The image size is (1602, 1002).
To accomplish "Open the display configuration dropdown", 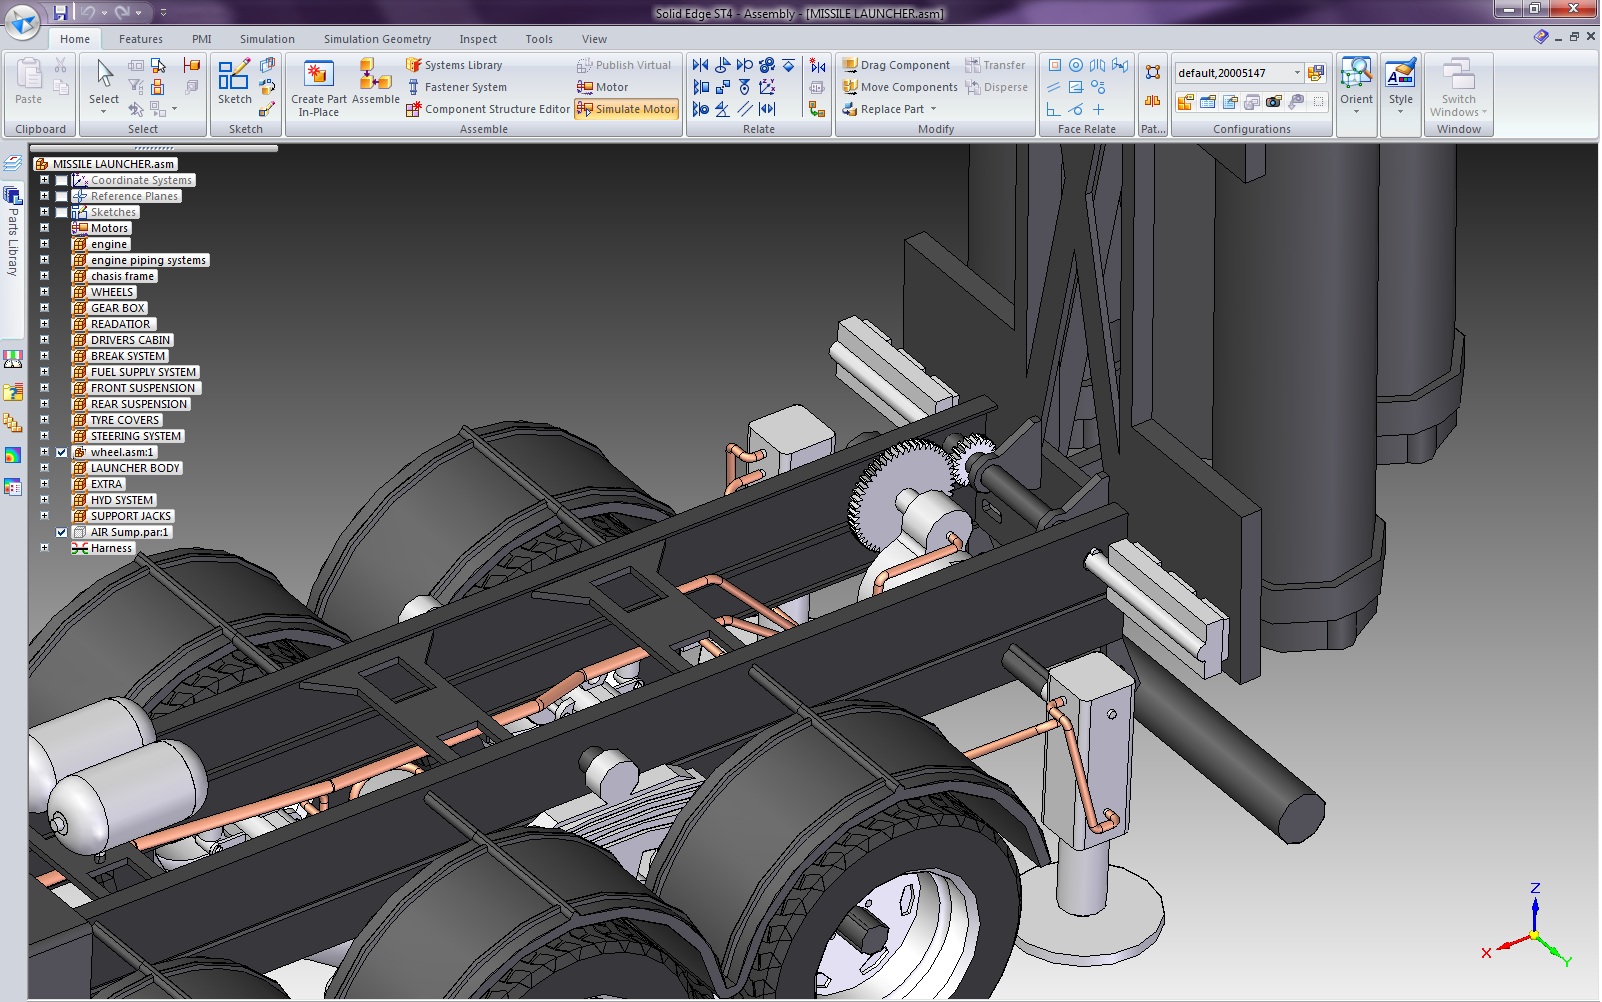I will click(x=1297, y=73).
